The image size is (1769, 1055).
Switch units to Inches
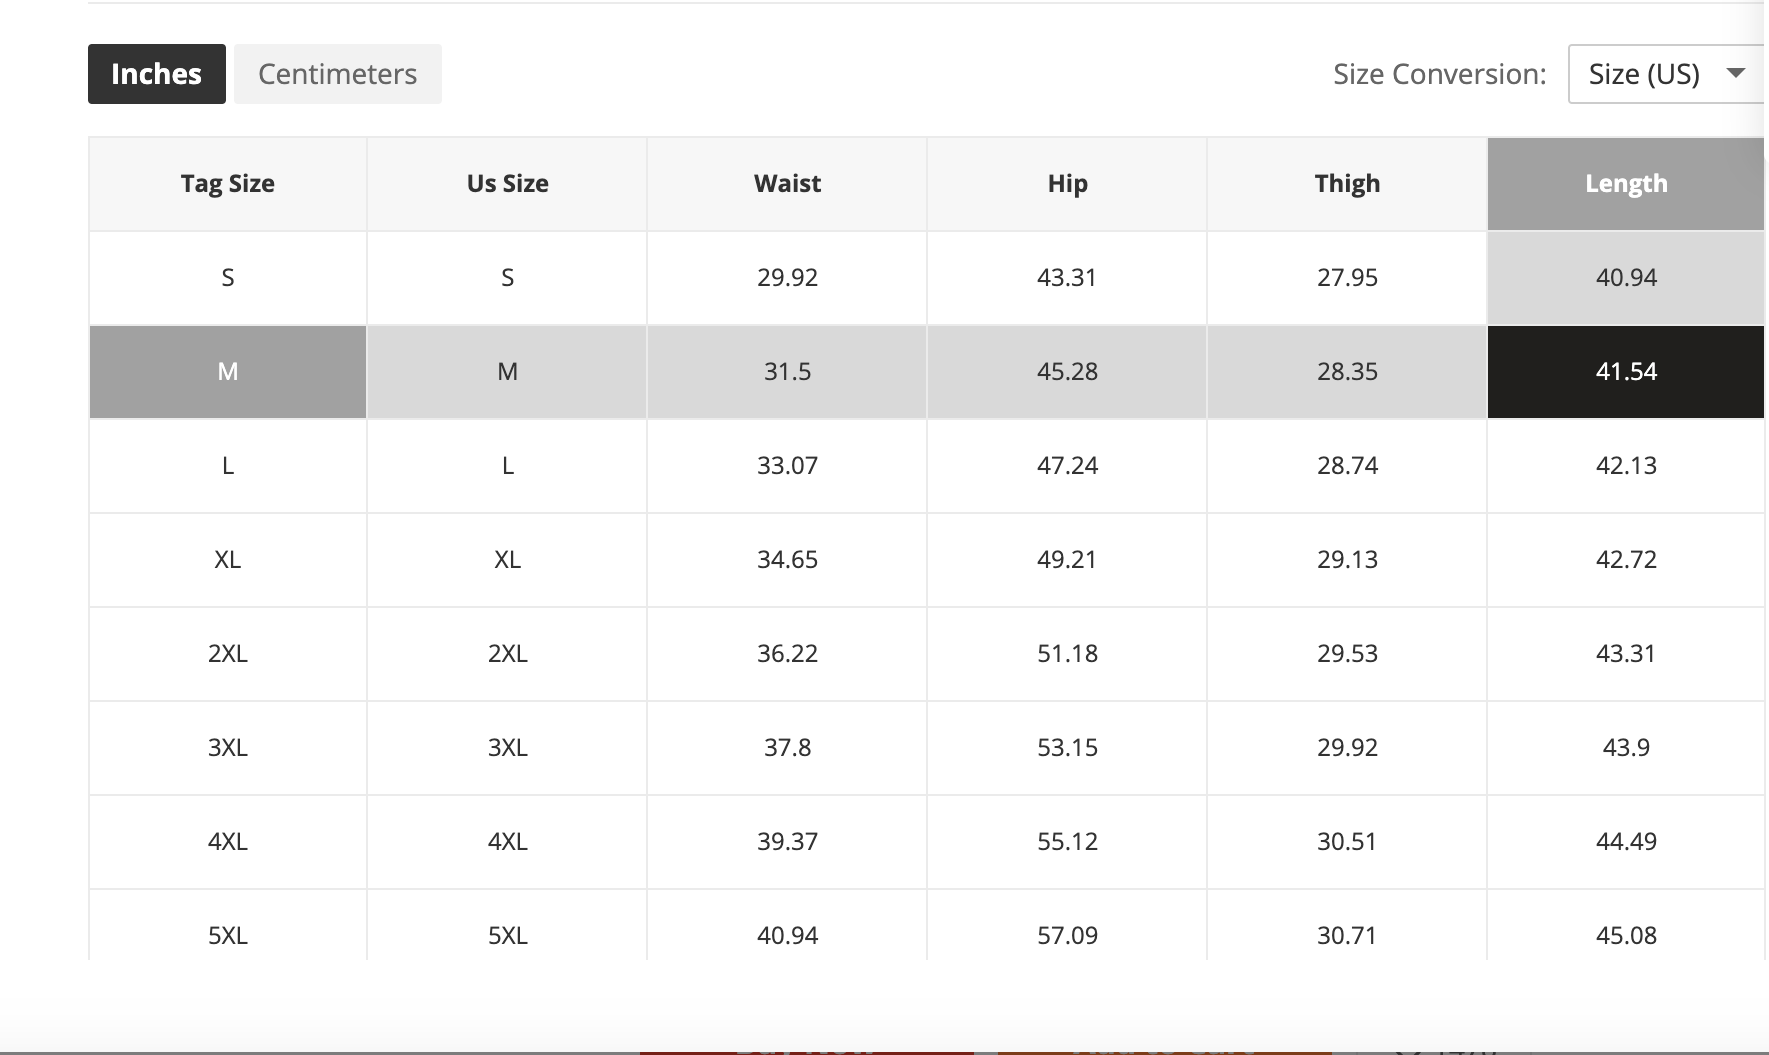[x=157, y=74]
